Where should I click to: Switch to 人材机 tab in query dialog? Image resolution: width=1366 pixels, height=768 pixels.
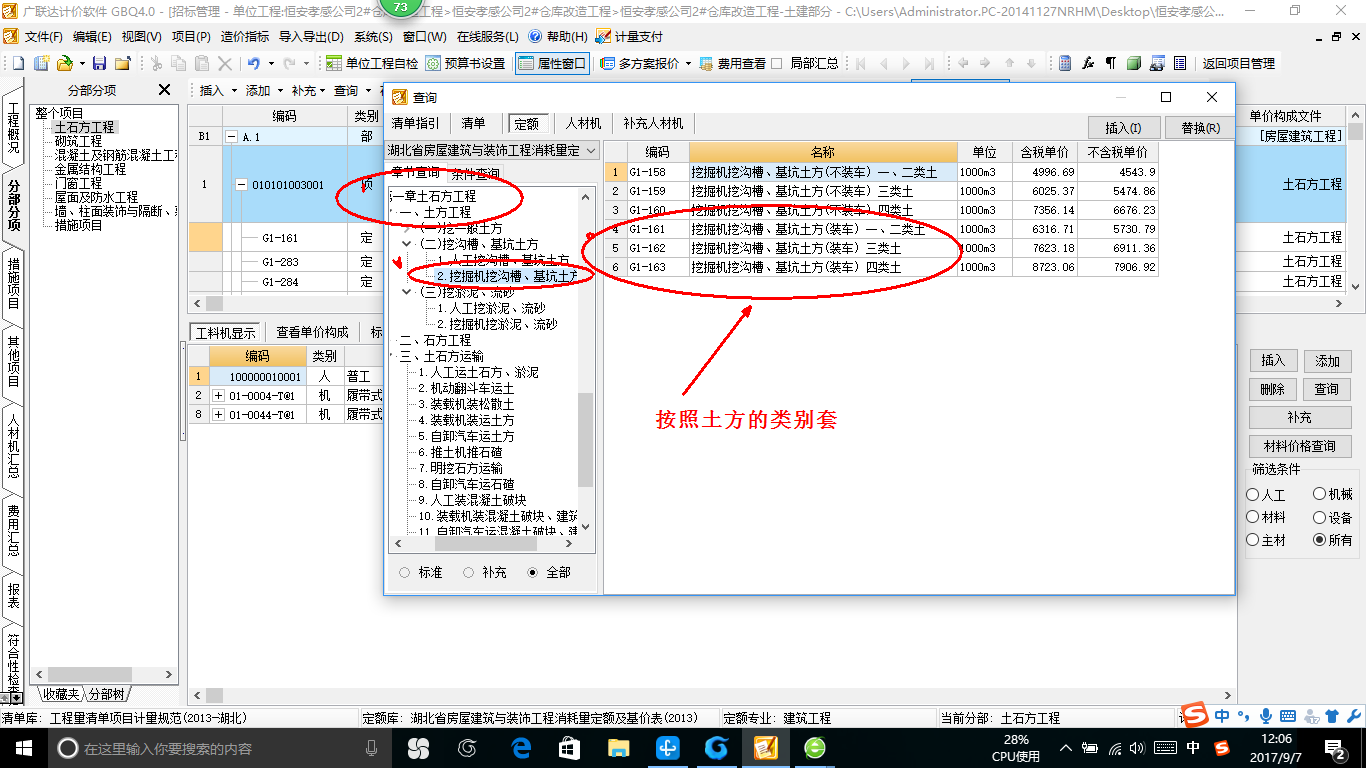(x=583, y=123)
